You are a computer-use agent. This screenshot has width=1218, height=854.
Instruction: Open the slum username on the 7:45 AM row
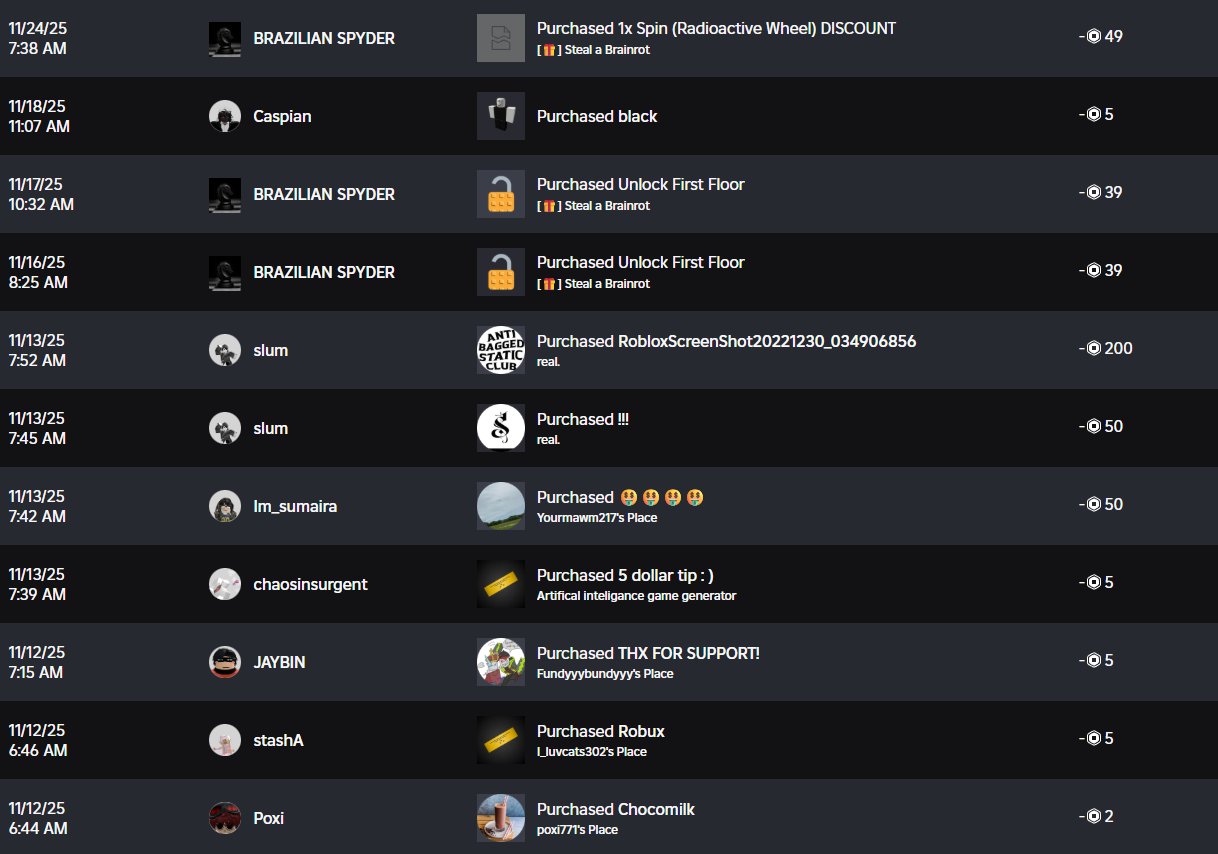271,428
